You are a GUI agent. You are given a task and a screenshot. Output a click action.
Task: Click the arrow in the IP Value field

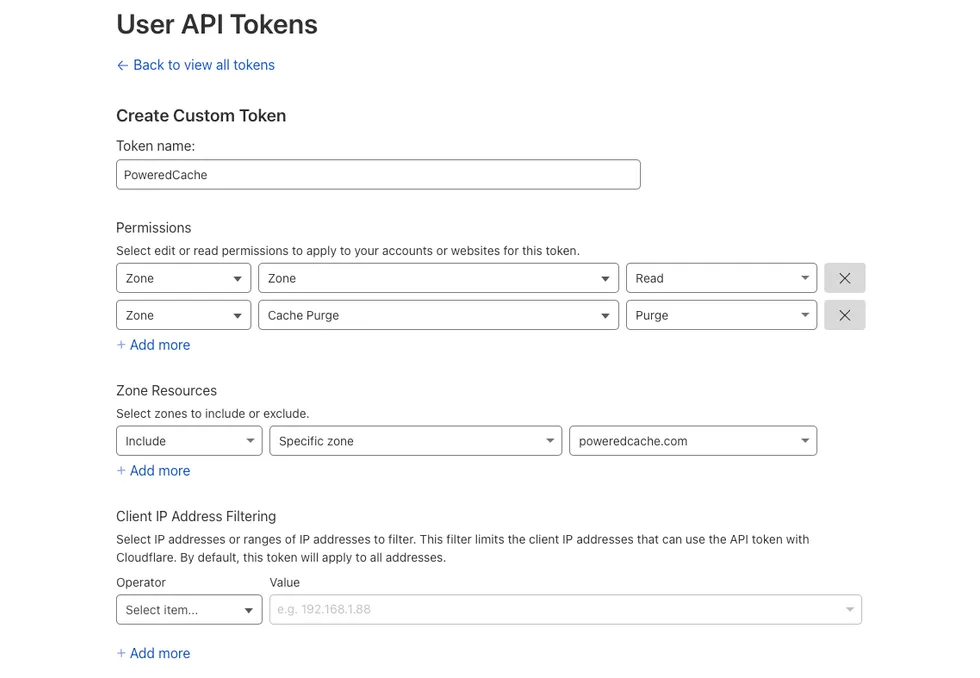coord(850,610)
